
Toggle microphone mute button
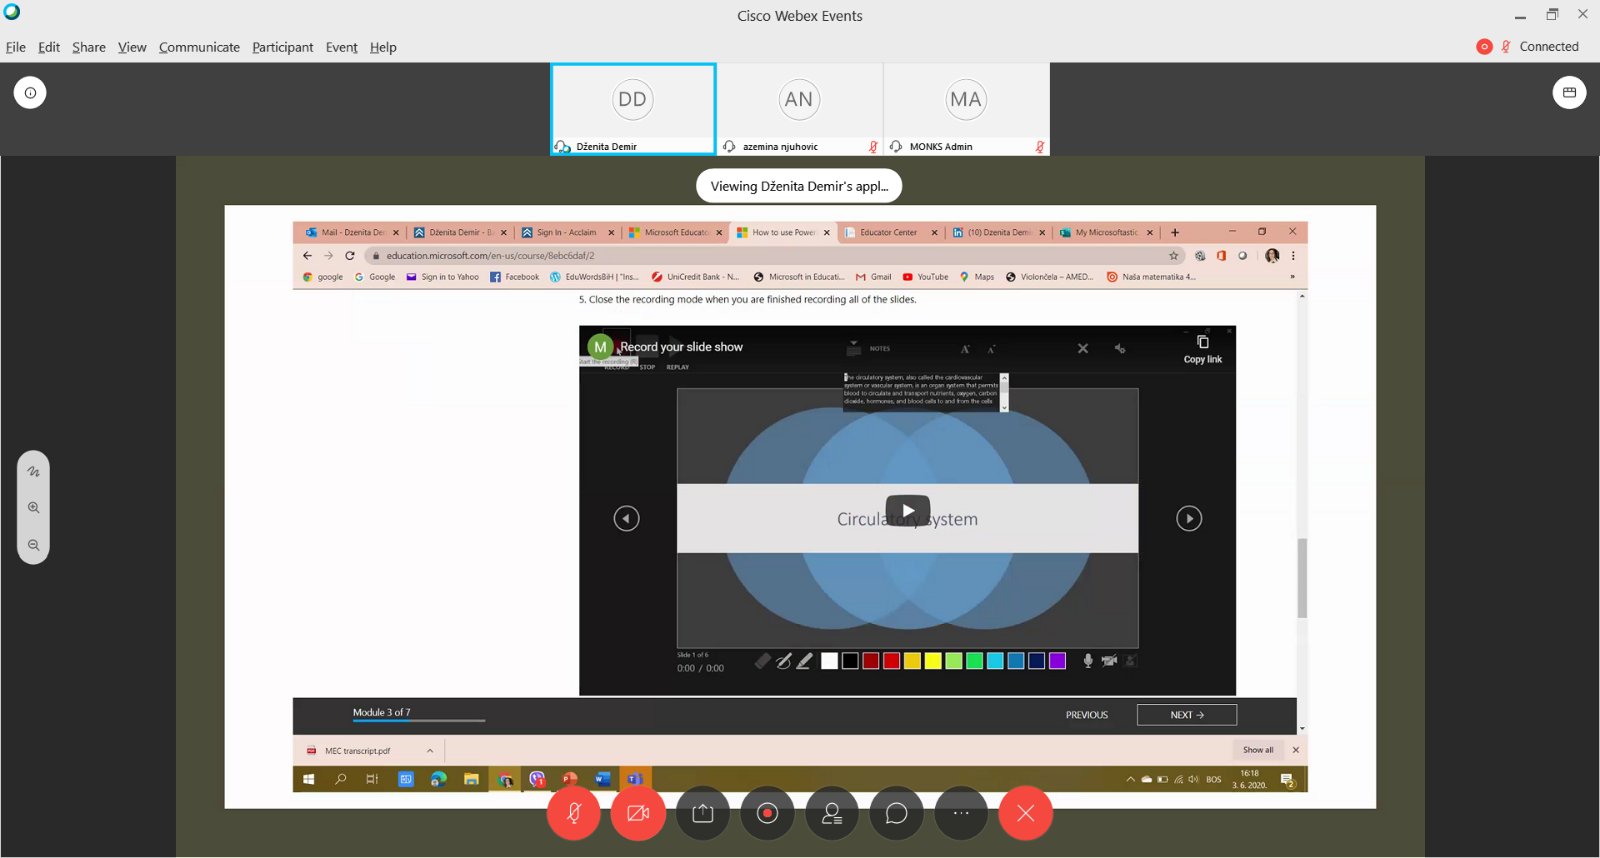tap(574, 813)
